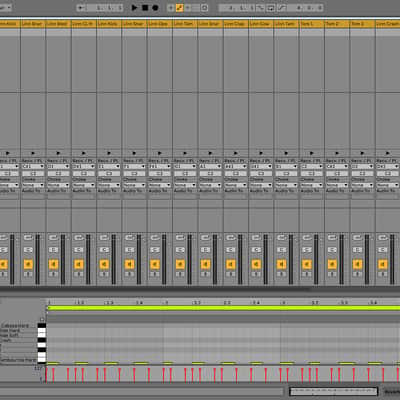Solo the Tom 2 chain
The height and width of the screenshot is (400, 400).
pyautogui.click(x=332, y=274)
